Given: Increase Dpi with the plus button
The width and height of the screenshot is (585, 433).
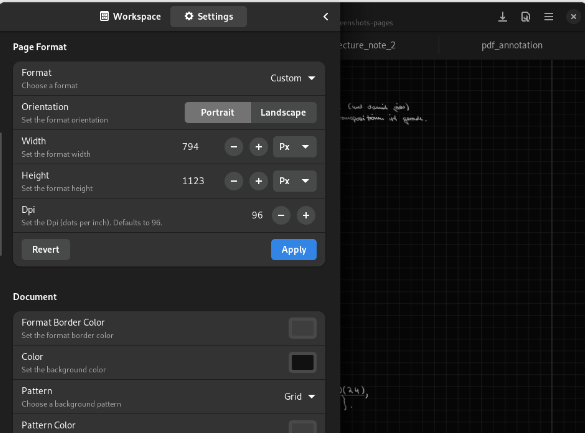Looking at the screenshot, I should click(306, 215).
